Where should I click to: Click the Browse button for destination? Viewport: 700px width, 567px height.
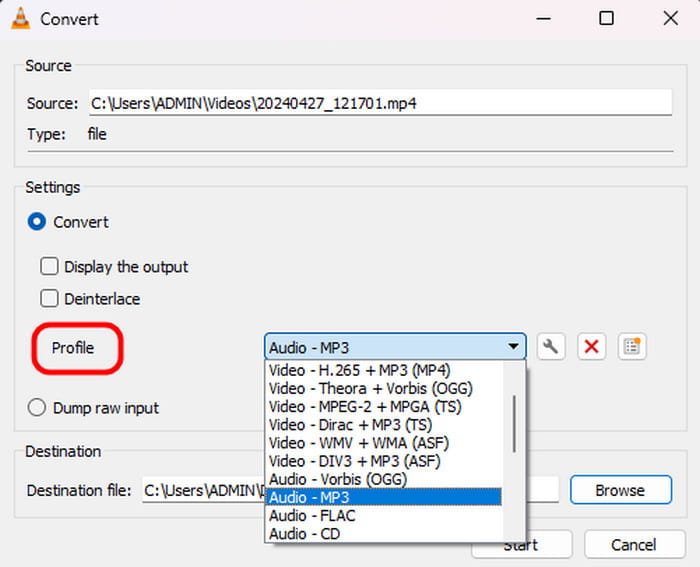pyautogui.click(x=621, y=490)
